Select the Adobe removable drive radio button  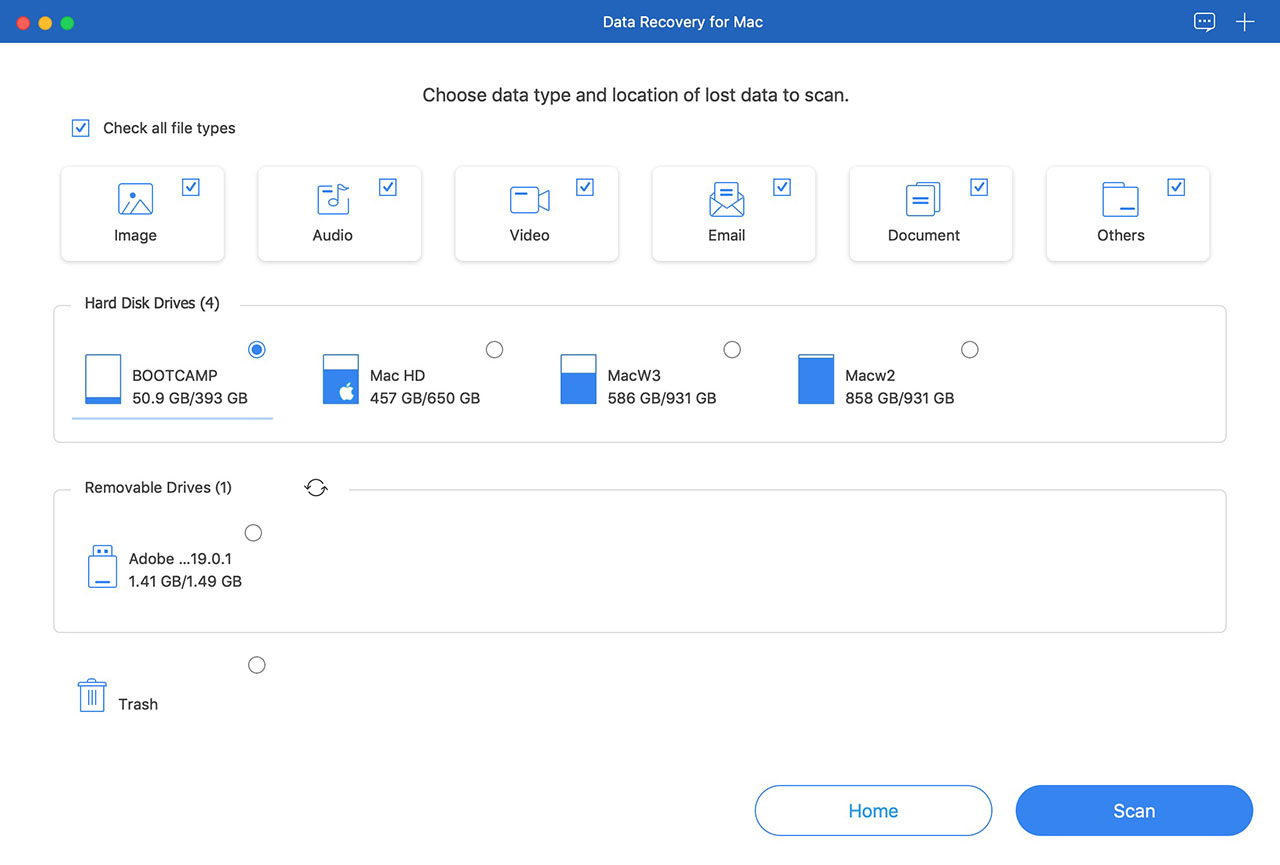coord(253,533)
